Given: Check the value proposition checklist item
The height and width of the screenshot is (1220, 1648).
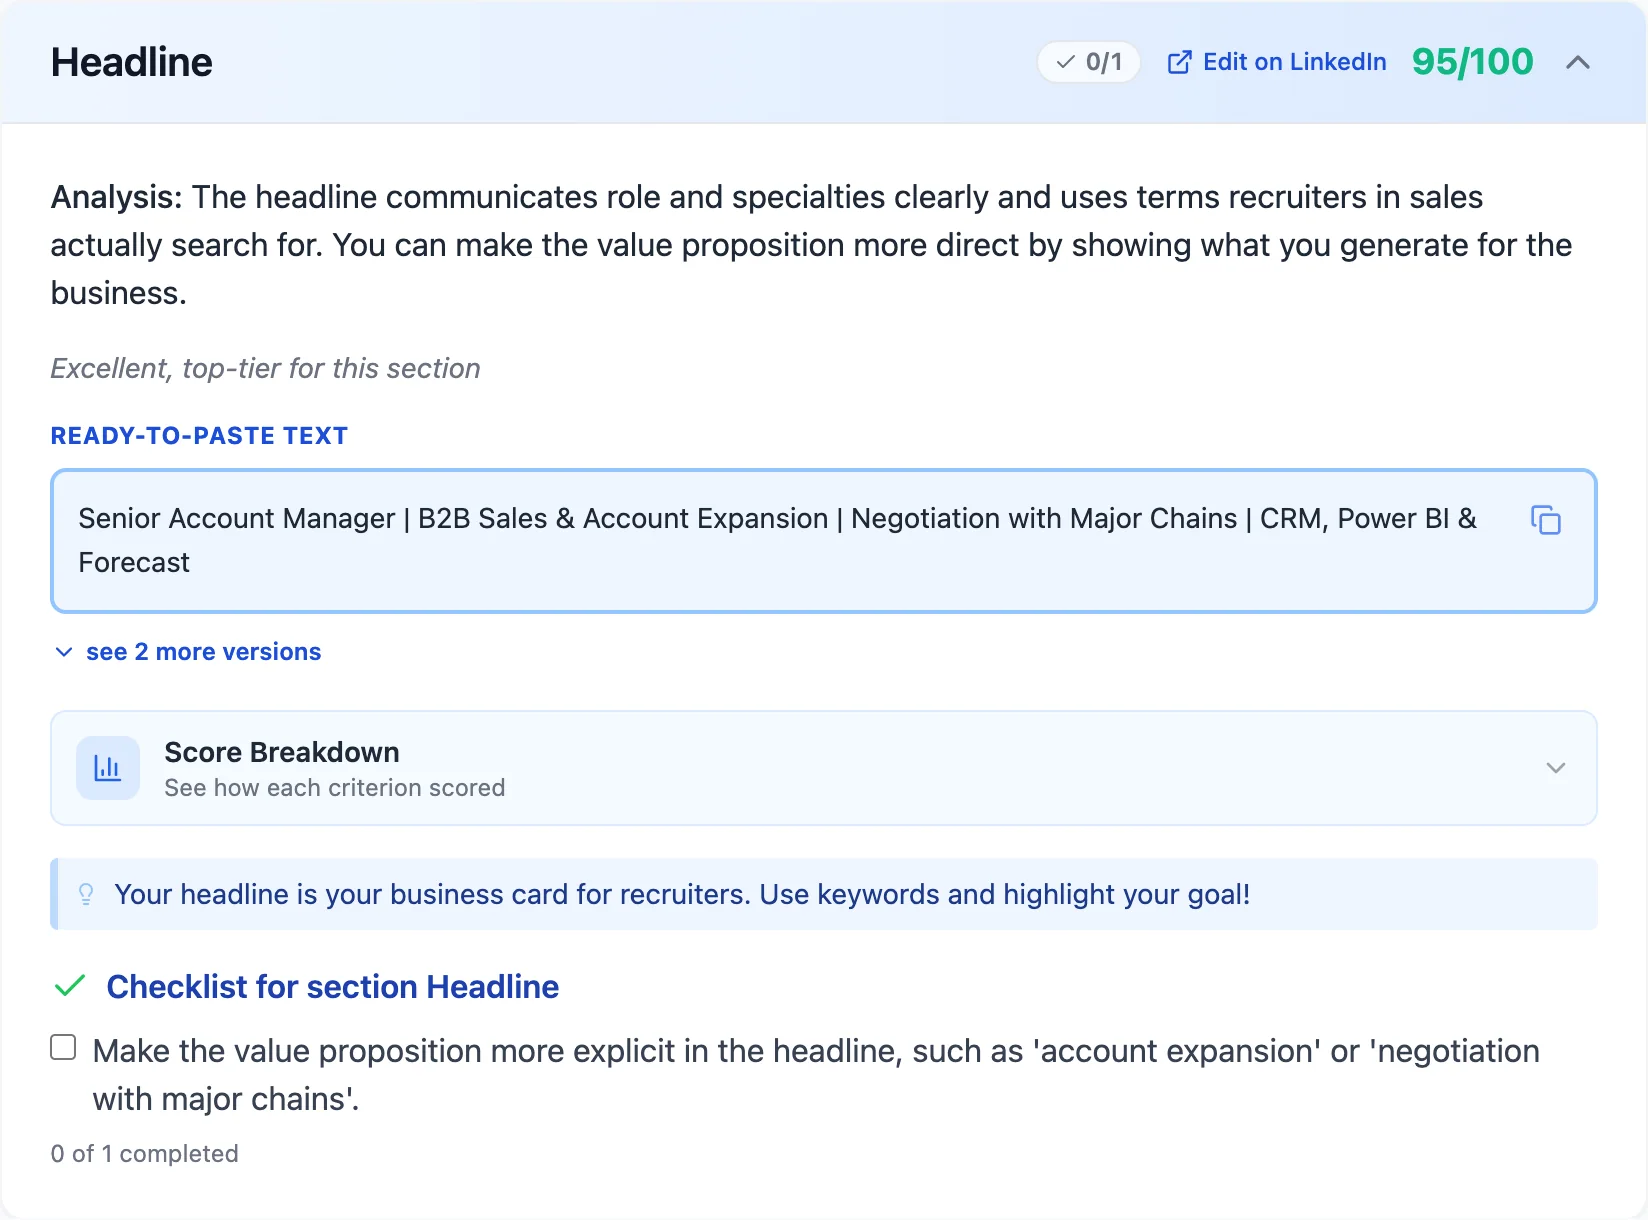Looking at the screenshot, I should pos(63,1047).
